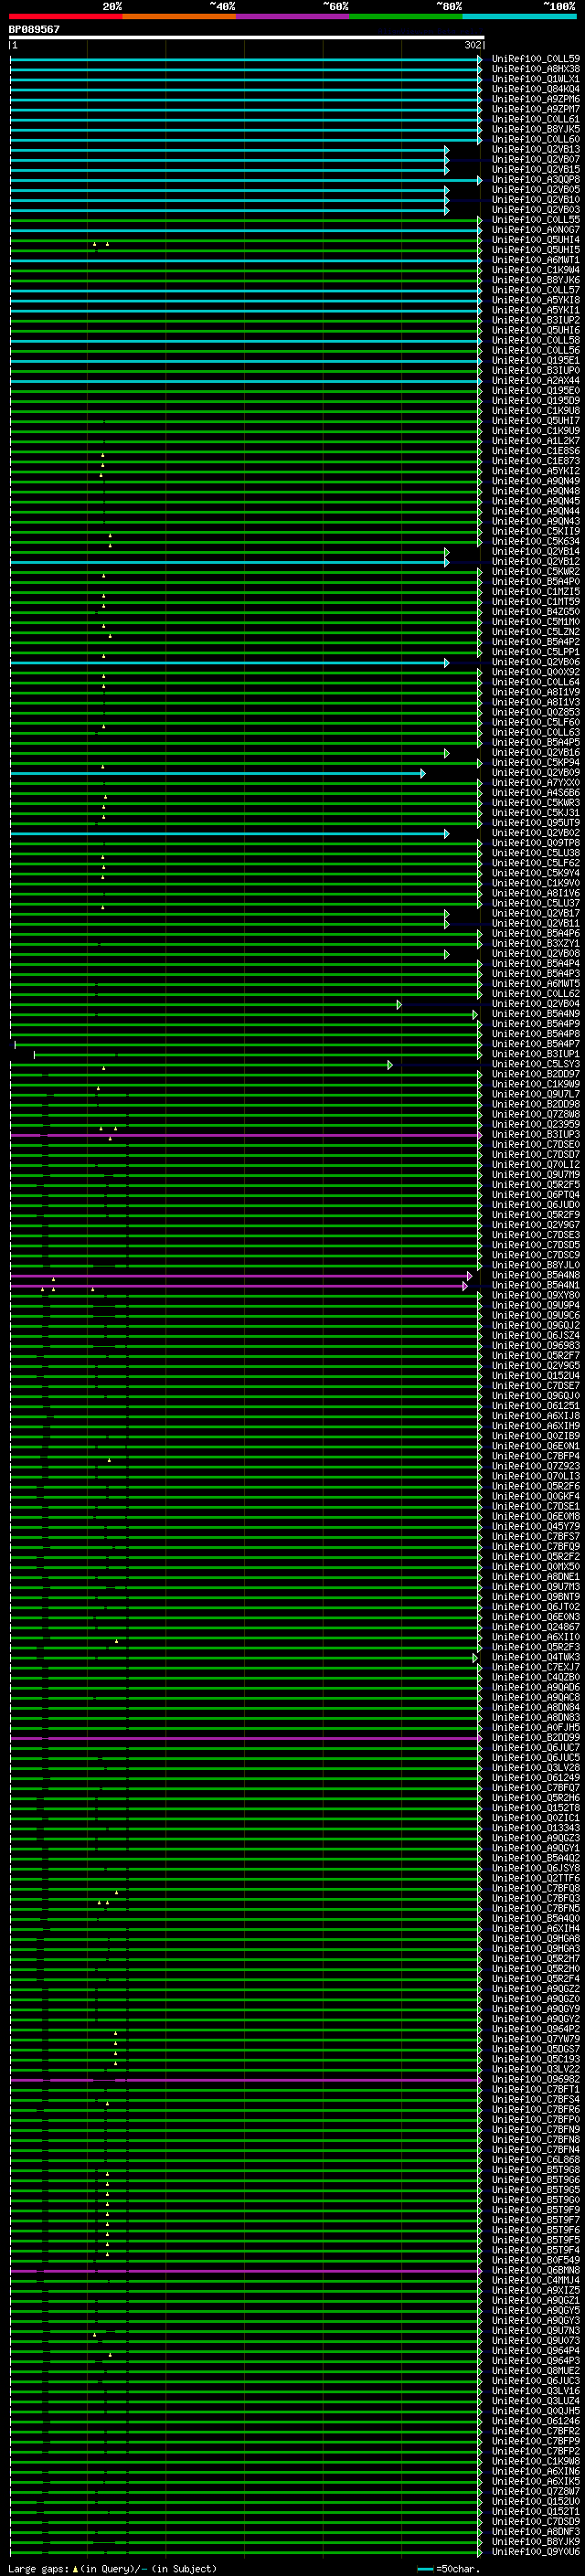Image resolution: width=585 pixels, height=2576 pixels.
Task: Select label UniRef100_C7EXJ7
Action: tap(535, 1668)
